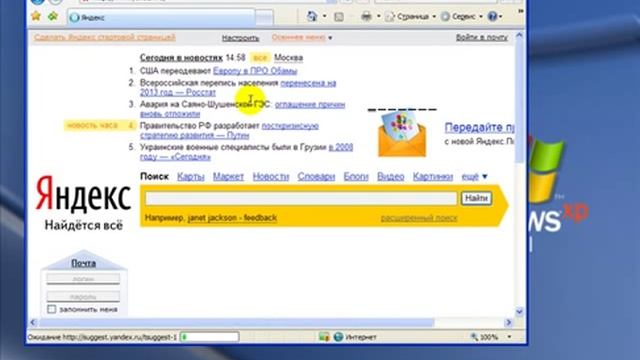This screenshot has width=640, height=360.
Task: Select the Яндекс browser tab
Action: (161, 18)
